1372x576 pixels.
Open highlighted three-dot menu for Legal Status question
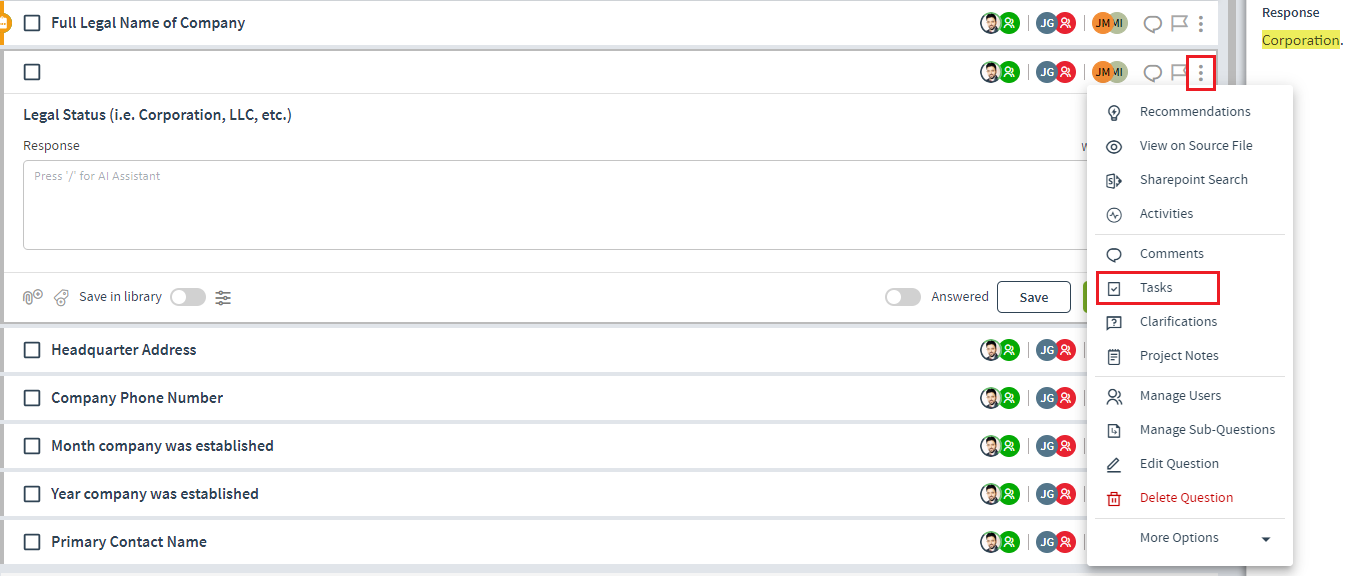[x=1201, y=72]
